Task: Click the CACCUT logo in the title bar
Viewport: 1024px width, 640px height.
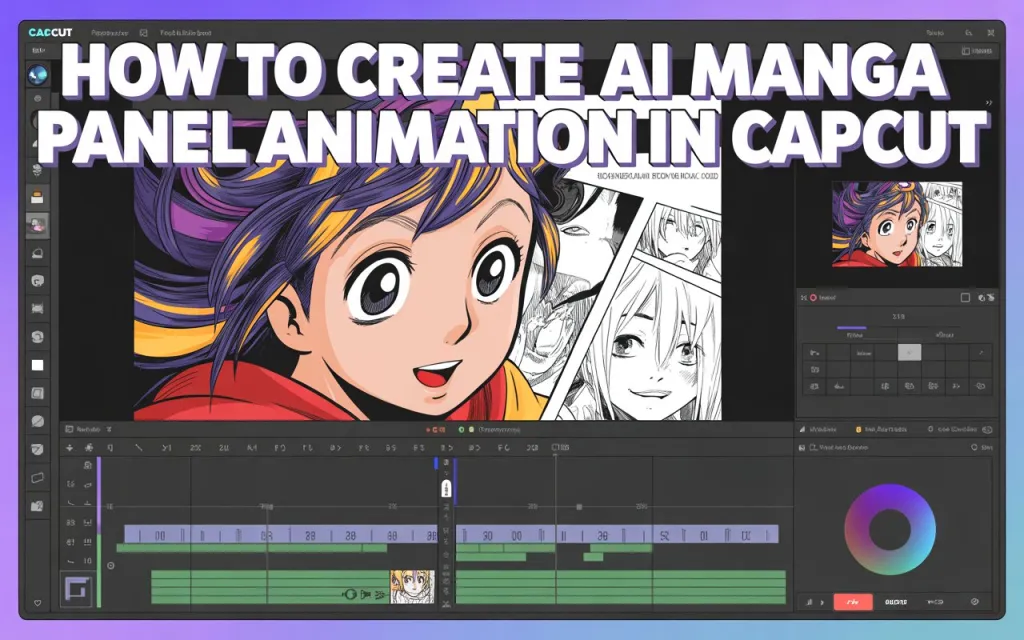Action: tap(50, 32)
